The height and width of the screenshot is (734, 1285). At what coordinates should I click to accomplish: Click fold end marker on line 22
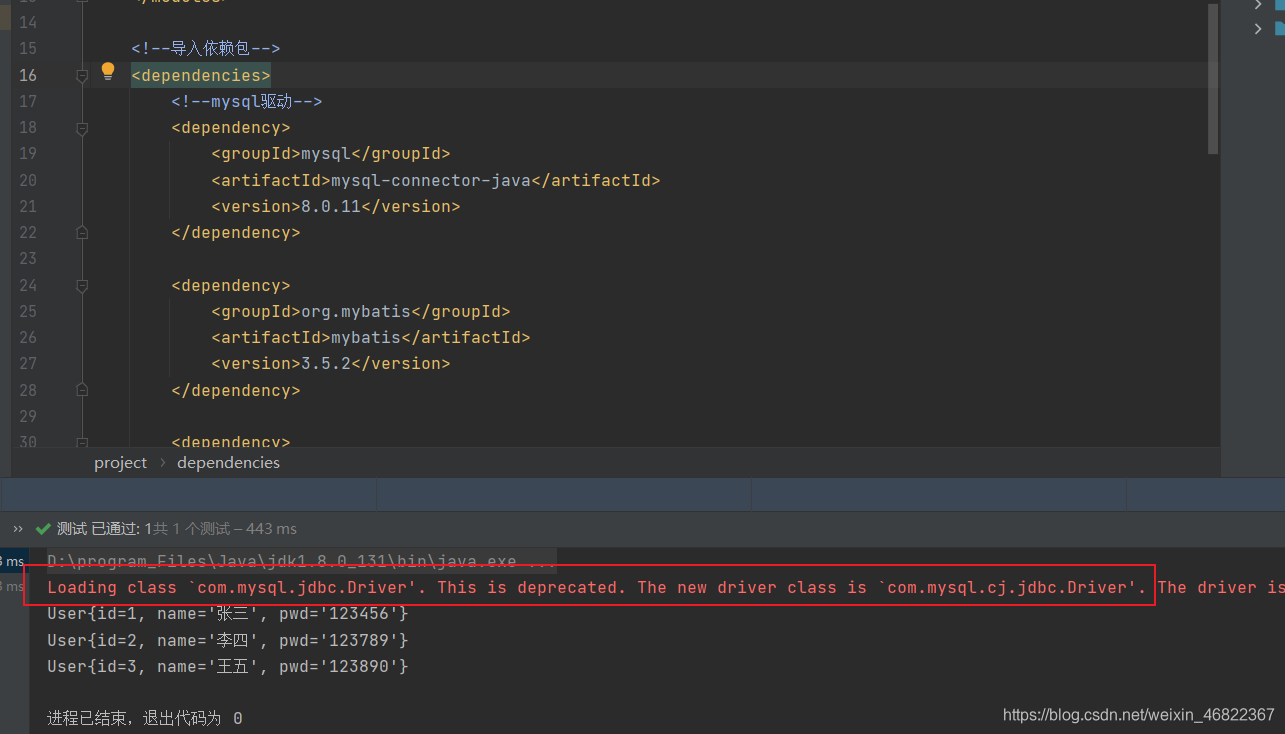(x=82, y=233)
